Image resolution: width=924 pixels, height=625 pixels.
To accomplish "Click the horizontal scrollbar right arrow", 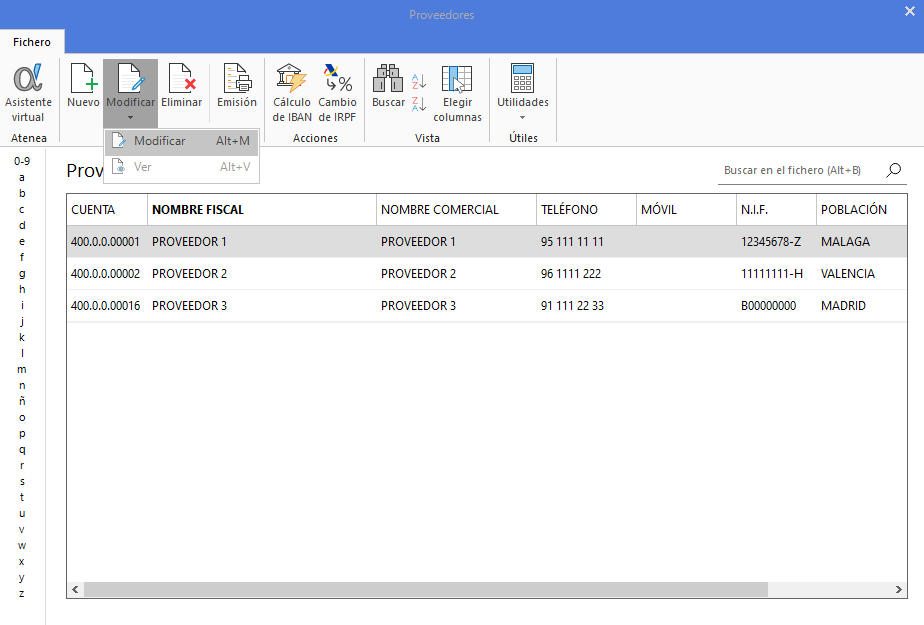I will tap(898, 589).
